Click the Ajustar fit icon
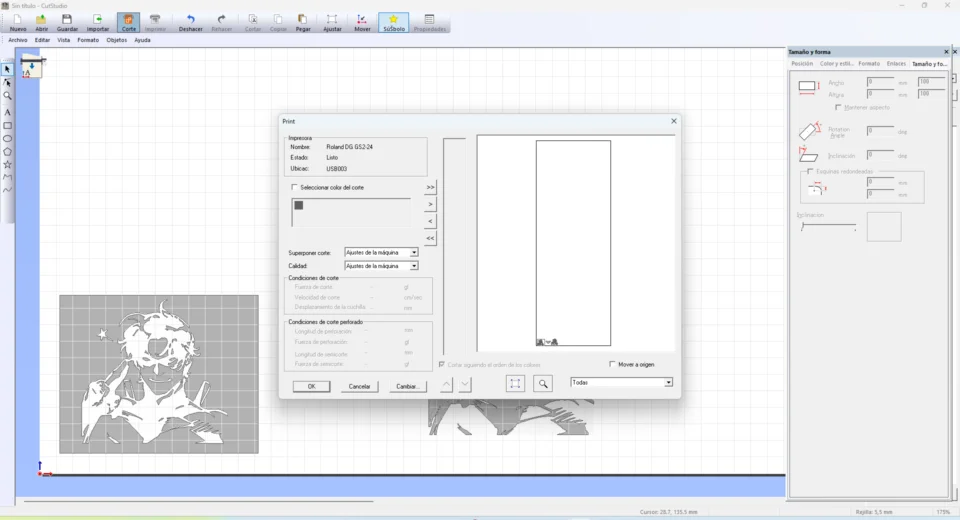The image size is (960, 520). tap(332, 23)
